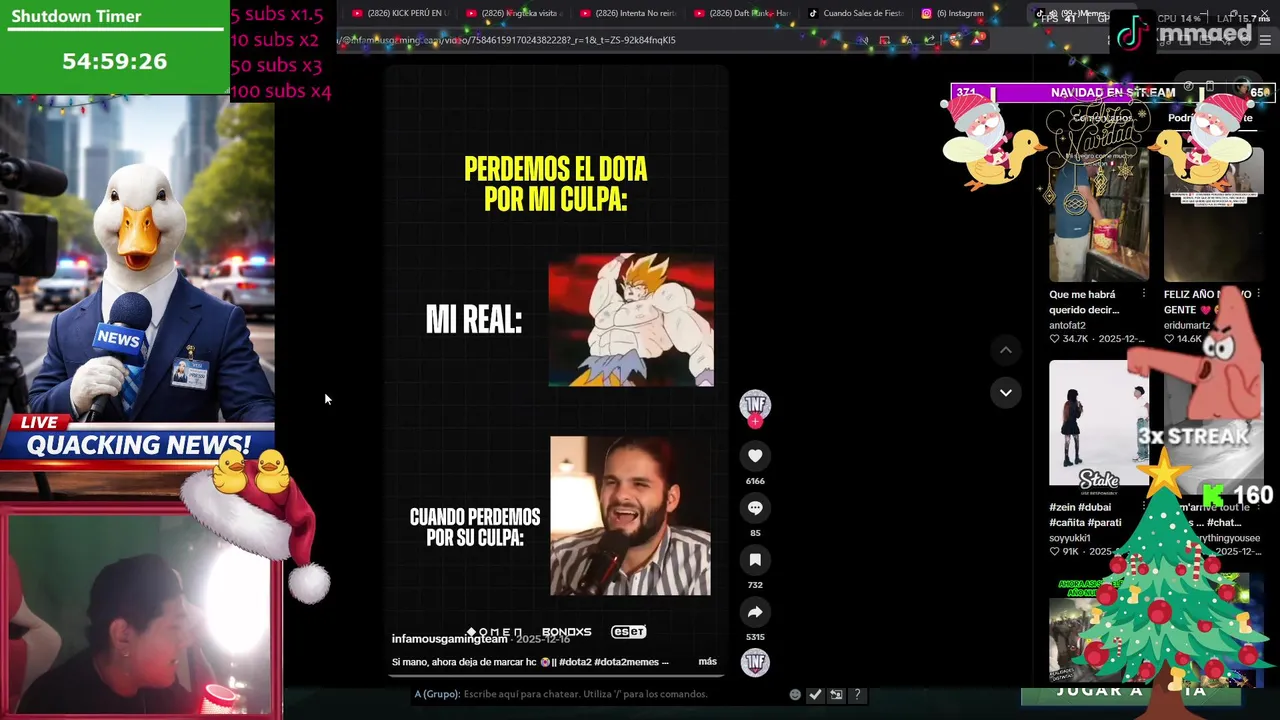Open the Instagram favicon tab
This screenshot has width=1280, height=720.
tap(927, 13)
